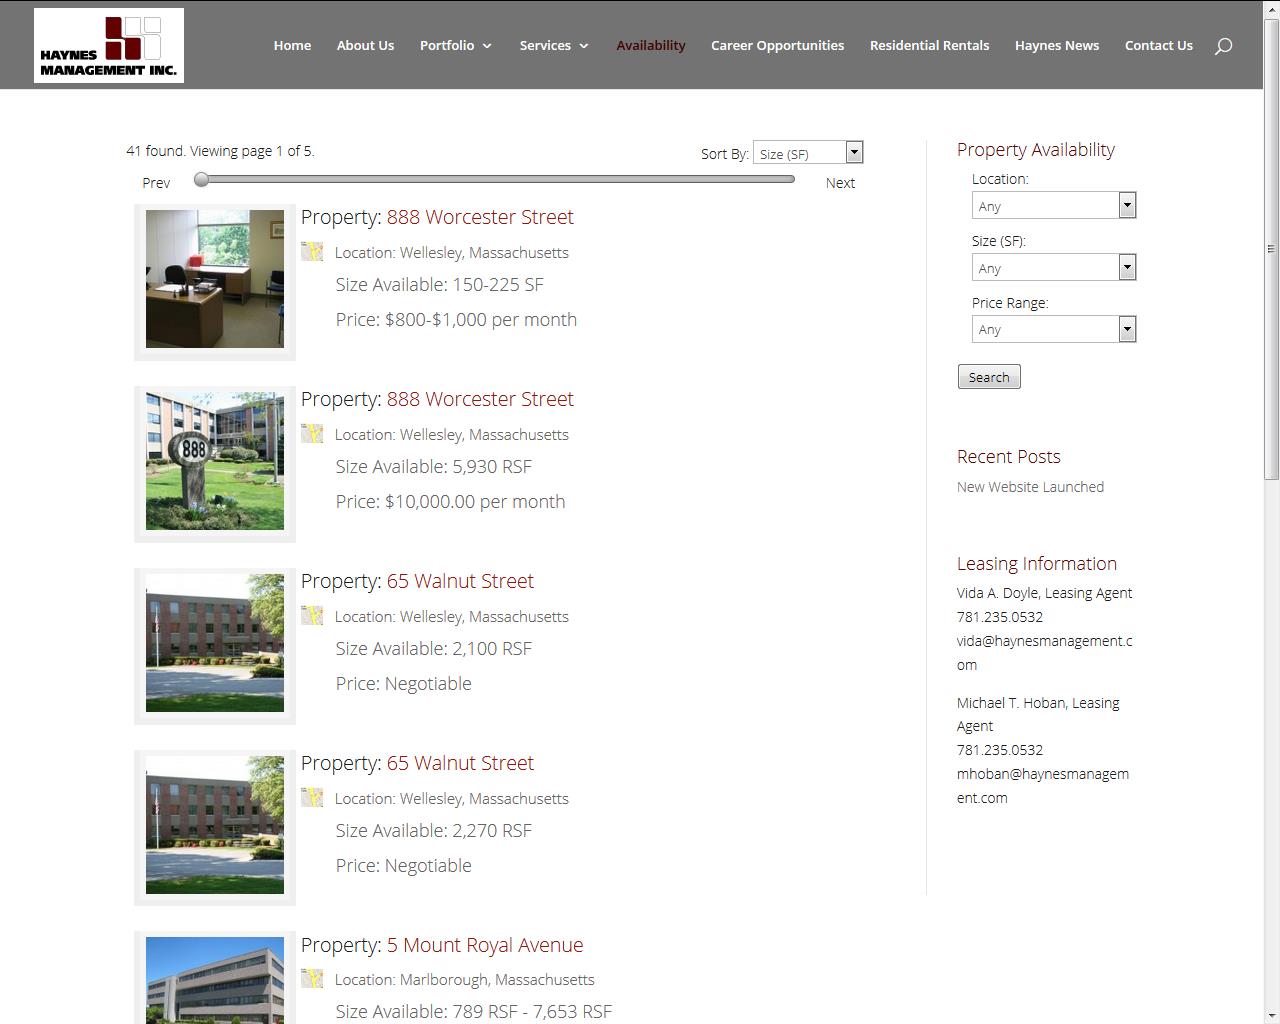Open the Size (SF) filter dropdown
Screen dimensions: 1280x1024
[x=1054, y=268]
